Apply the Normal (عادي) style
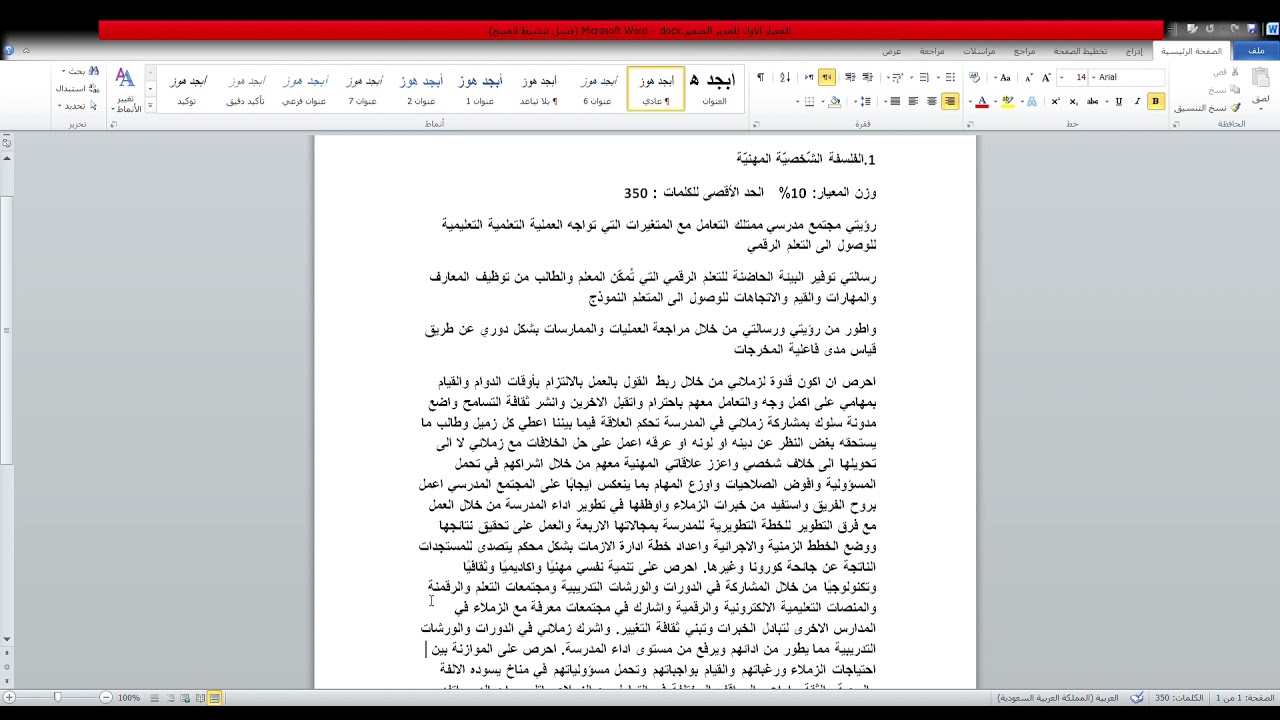Screen dimensions: 1280x720 [x=656, y=88]
